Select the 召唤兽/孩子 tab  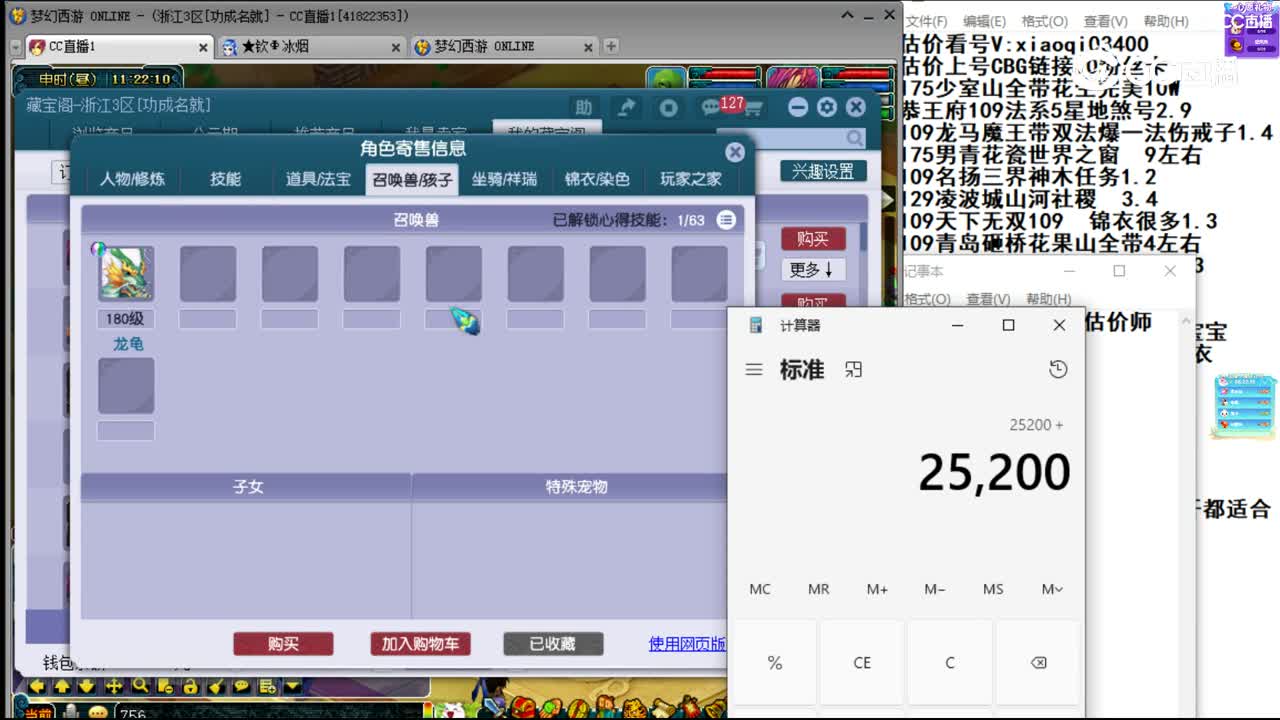(x=412, y=180)
